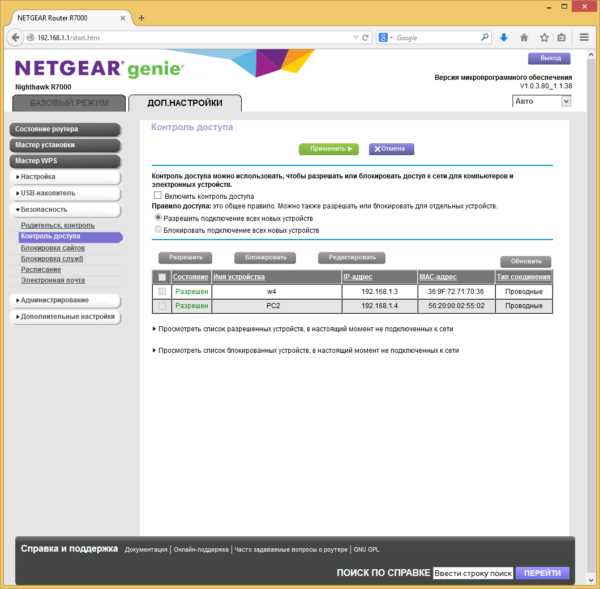Bookmark the page with the star icon
The width and height of the screenshot is (600, 589).
pyautogui.click(x=544, y=38)
